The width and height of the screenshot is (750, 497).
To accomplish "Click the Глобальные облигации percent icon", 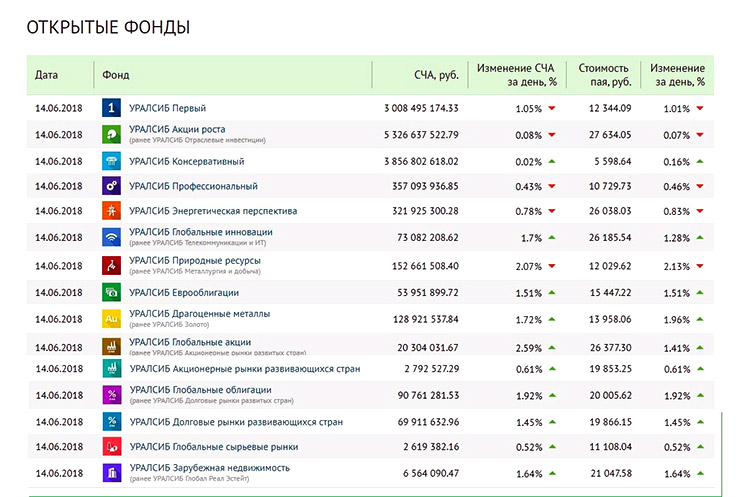I will tap(112, 395).
